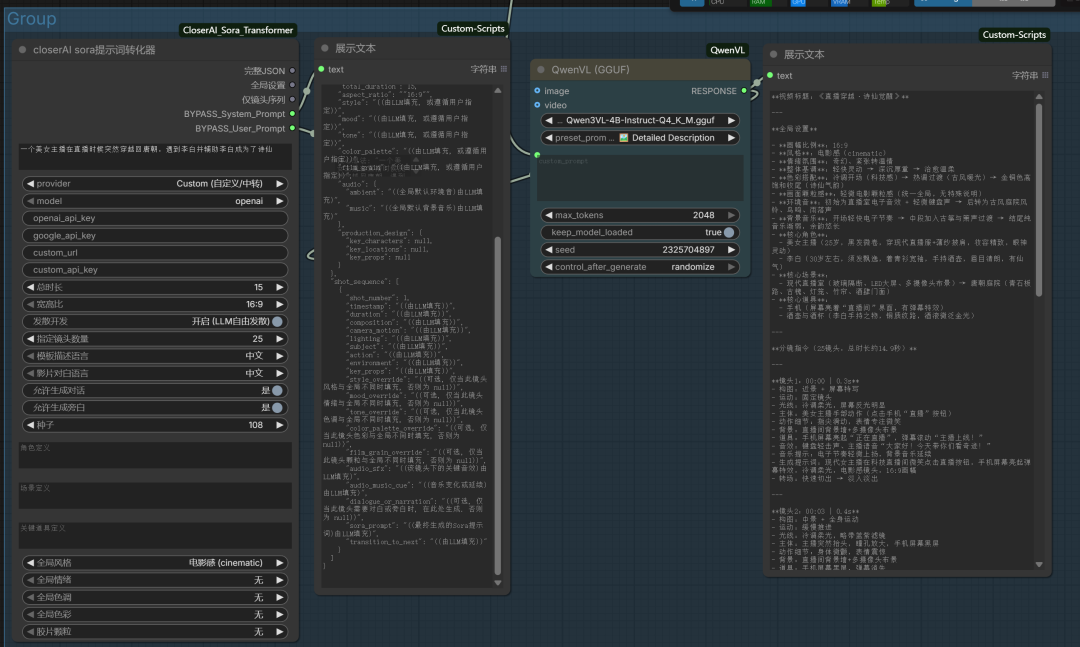The width and height of the screenshot is (1080, 647).
Task: Click the BYPASS_System_Prompt output port
Action: point(292,114)
